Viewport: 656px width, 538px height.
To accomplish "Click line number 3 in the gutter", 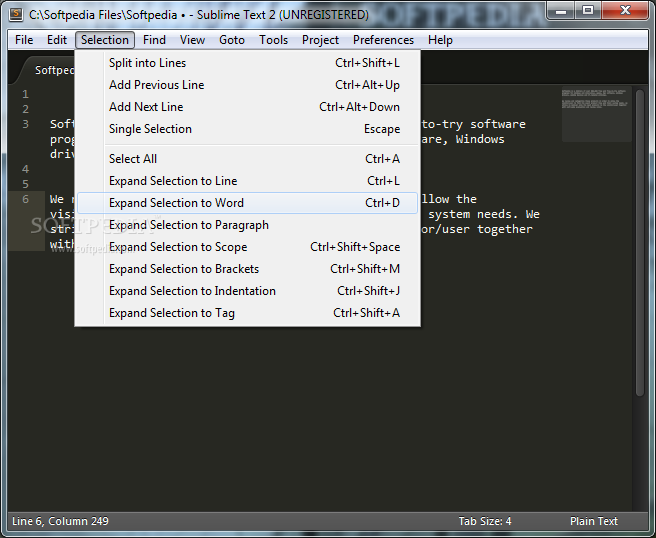I will (26, 124).
